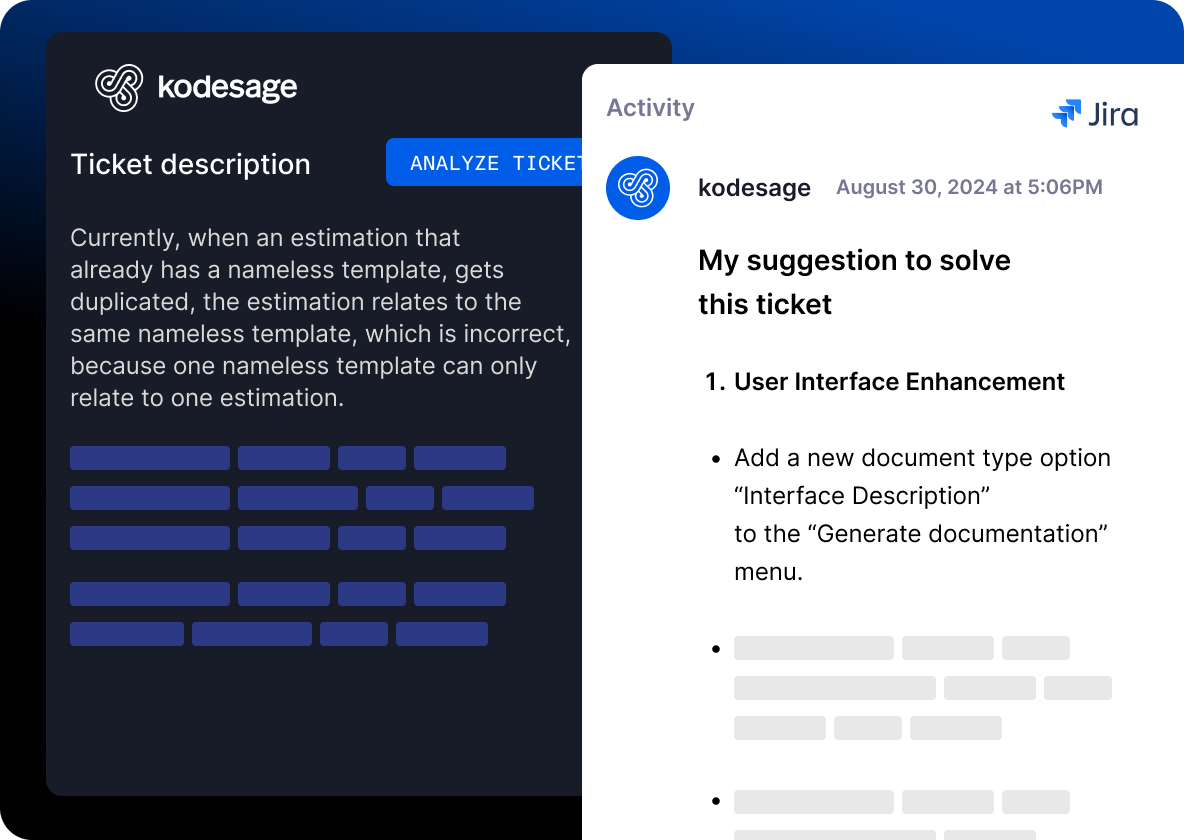Select the white swirl inside the avatar circle
Image resolution: width=1184 pixels, height=840 pixels.
[x=637, y=187]
